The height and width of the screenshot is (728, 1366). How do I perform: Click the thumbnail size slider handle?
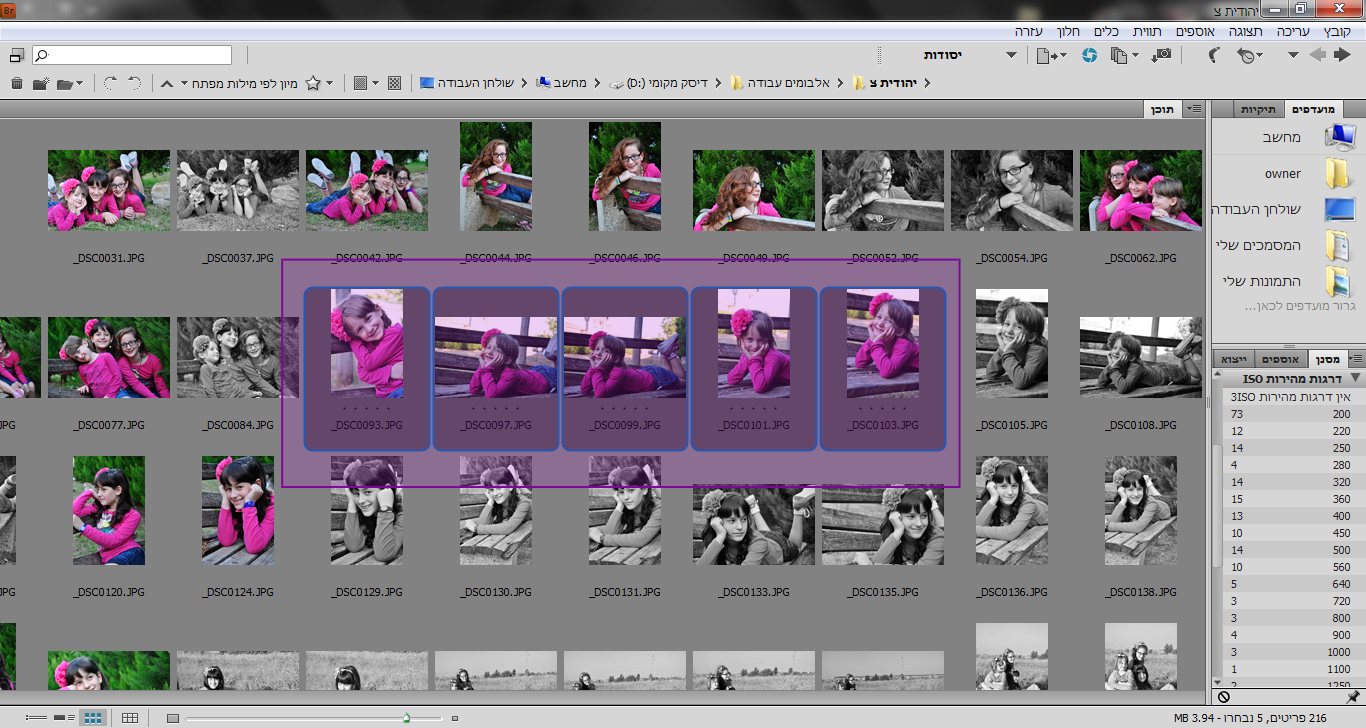point(406,718)
